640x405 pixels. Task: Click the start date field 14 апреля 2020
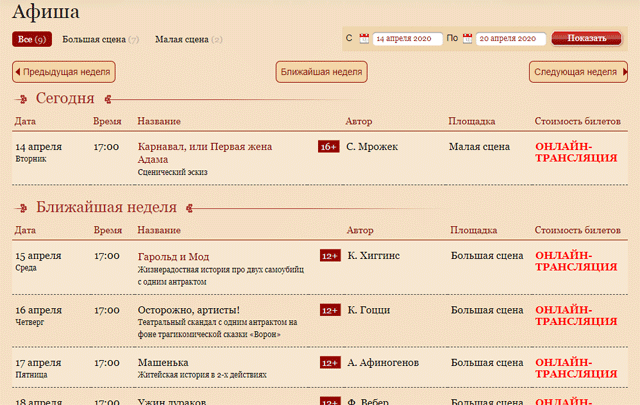pyautogui.click(x=407, y=39)
